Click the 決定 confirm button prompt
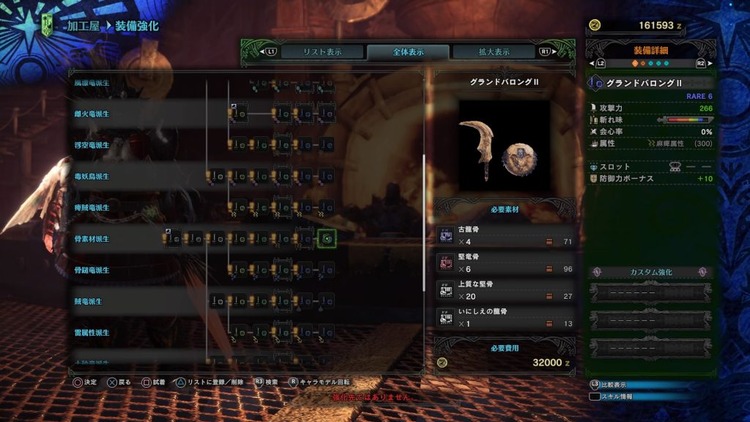Image resolution: width=750 pixels, height=422 pixels. 85,382
